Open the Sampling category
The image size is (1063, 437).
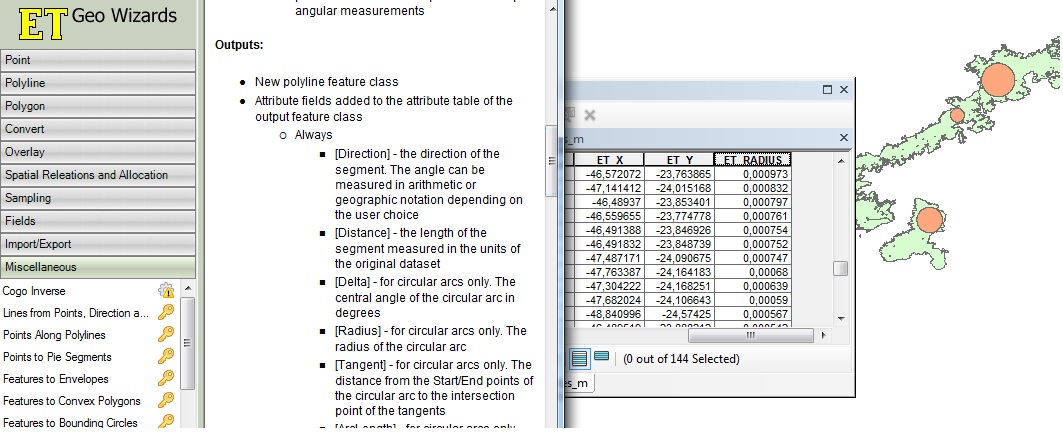[x=98, y=198]
